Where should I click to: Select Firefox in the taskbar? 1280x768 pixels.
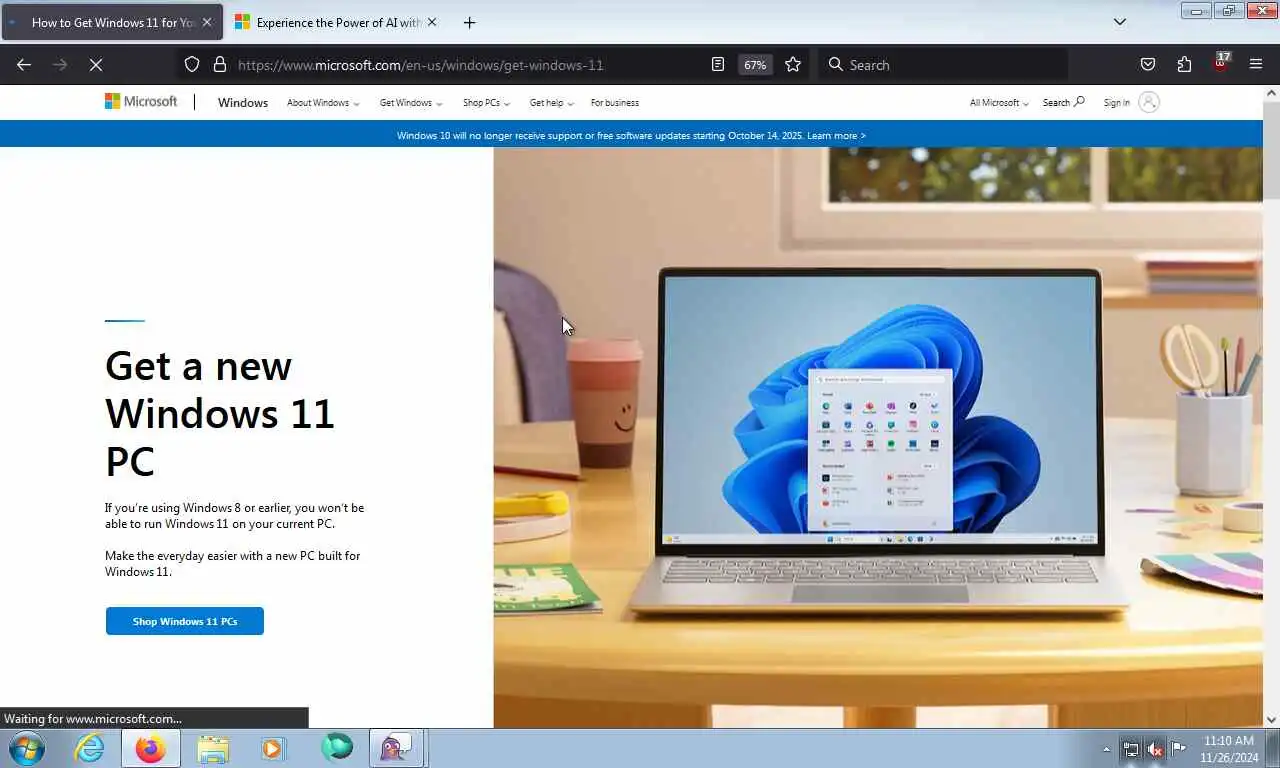(x=151, y=748)
